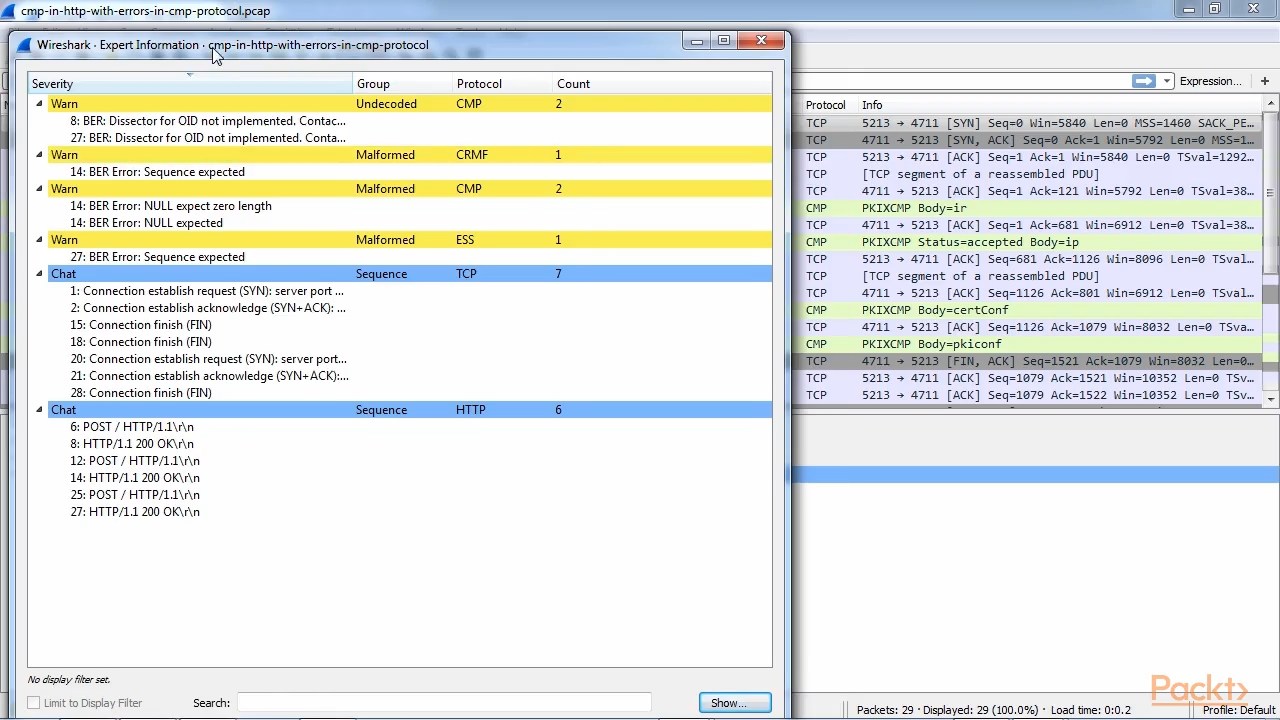Viewport: 1280px width, 720px height.
Task: Click Info column header in packet list
Action: coord(1060,105)
